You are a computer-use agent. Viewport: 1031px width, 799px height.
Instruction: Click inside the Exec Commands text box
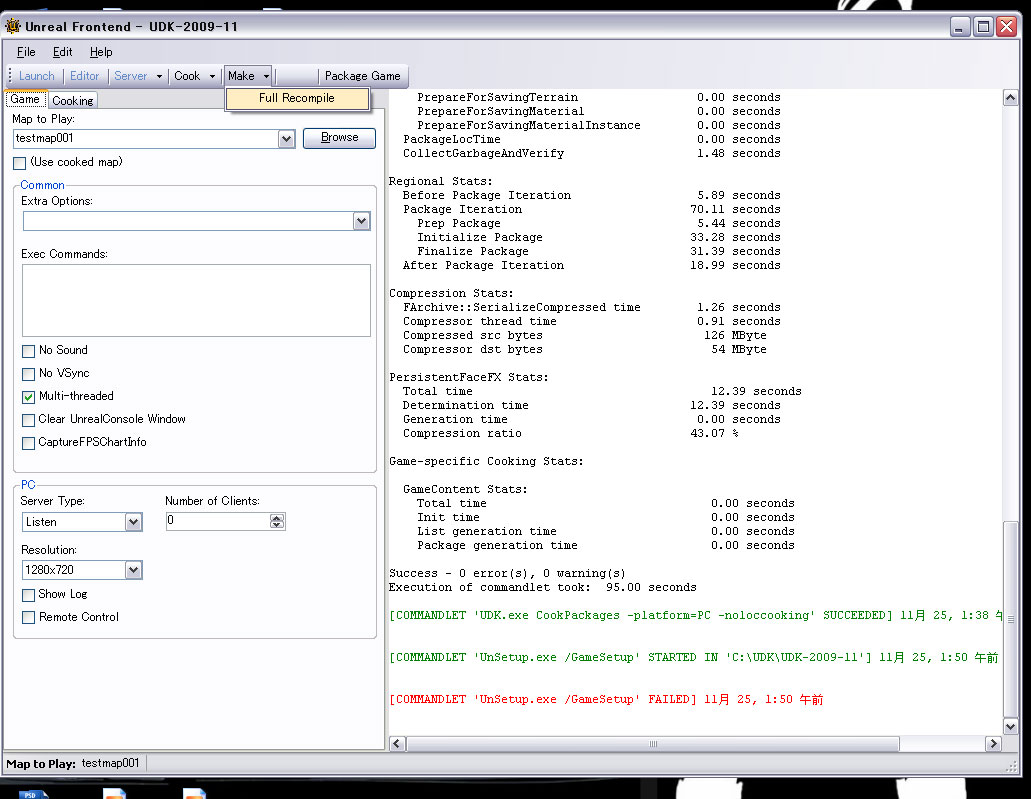click(x=196, y=301)
